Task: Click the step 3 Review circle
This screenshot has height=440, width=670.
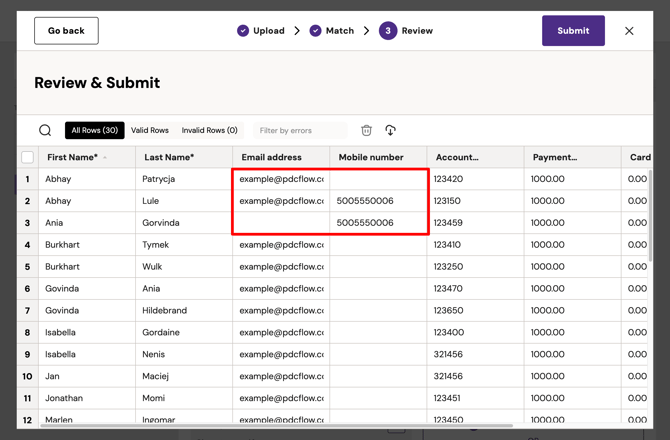Action: click(x=388, y=31)
